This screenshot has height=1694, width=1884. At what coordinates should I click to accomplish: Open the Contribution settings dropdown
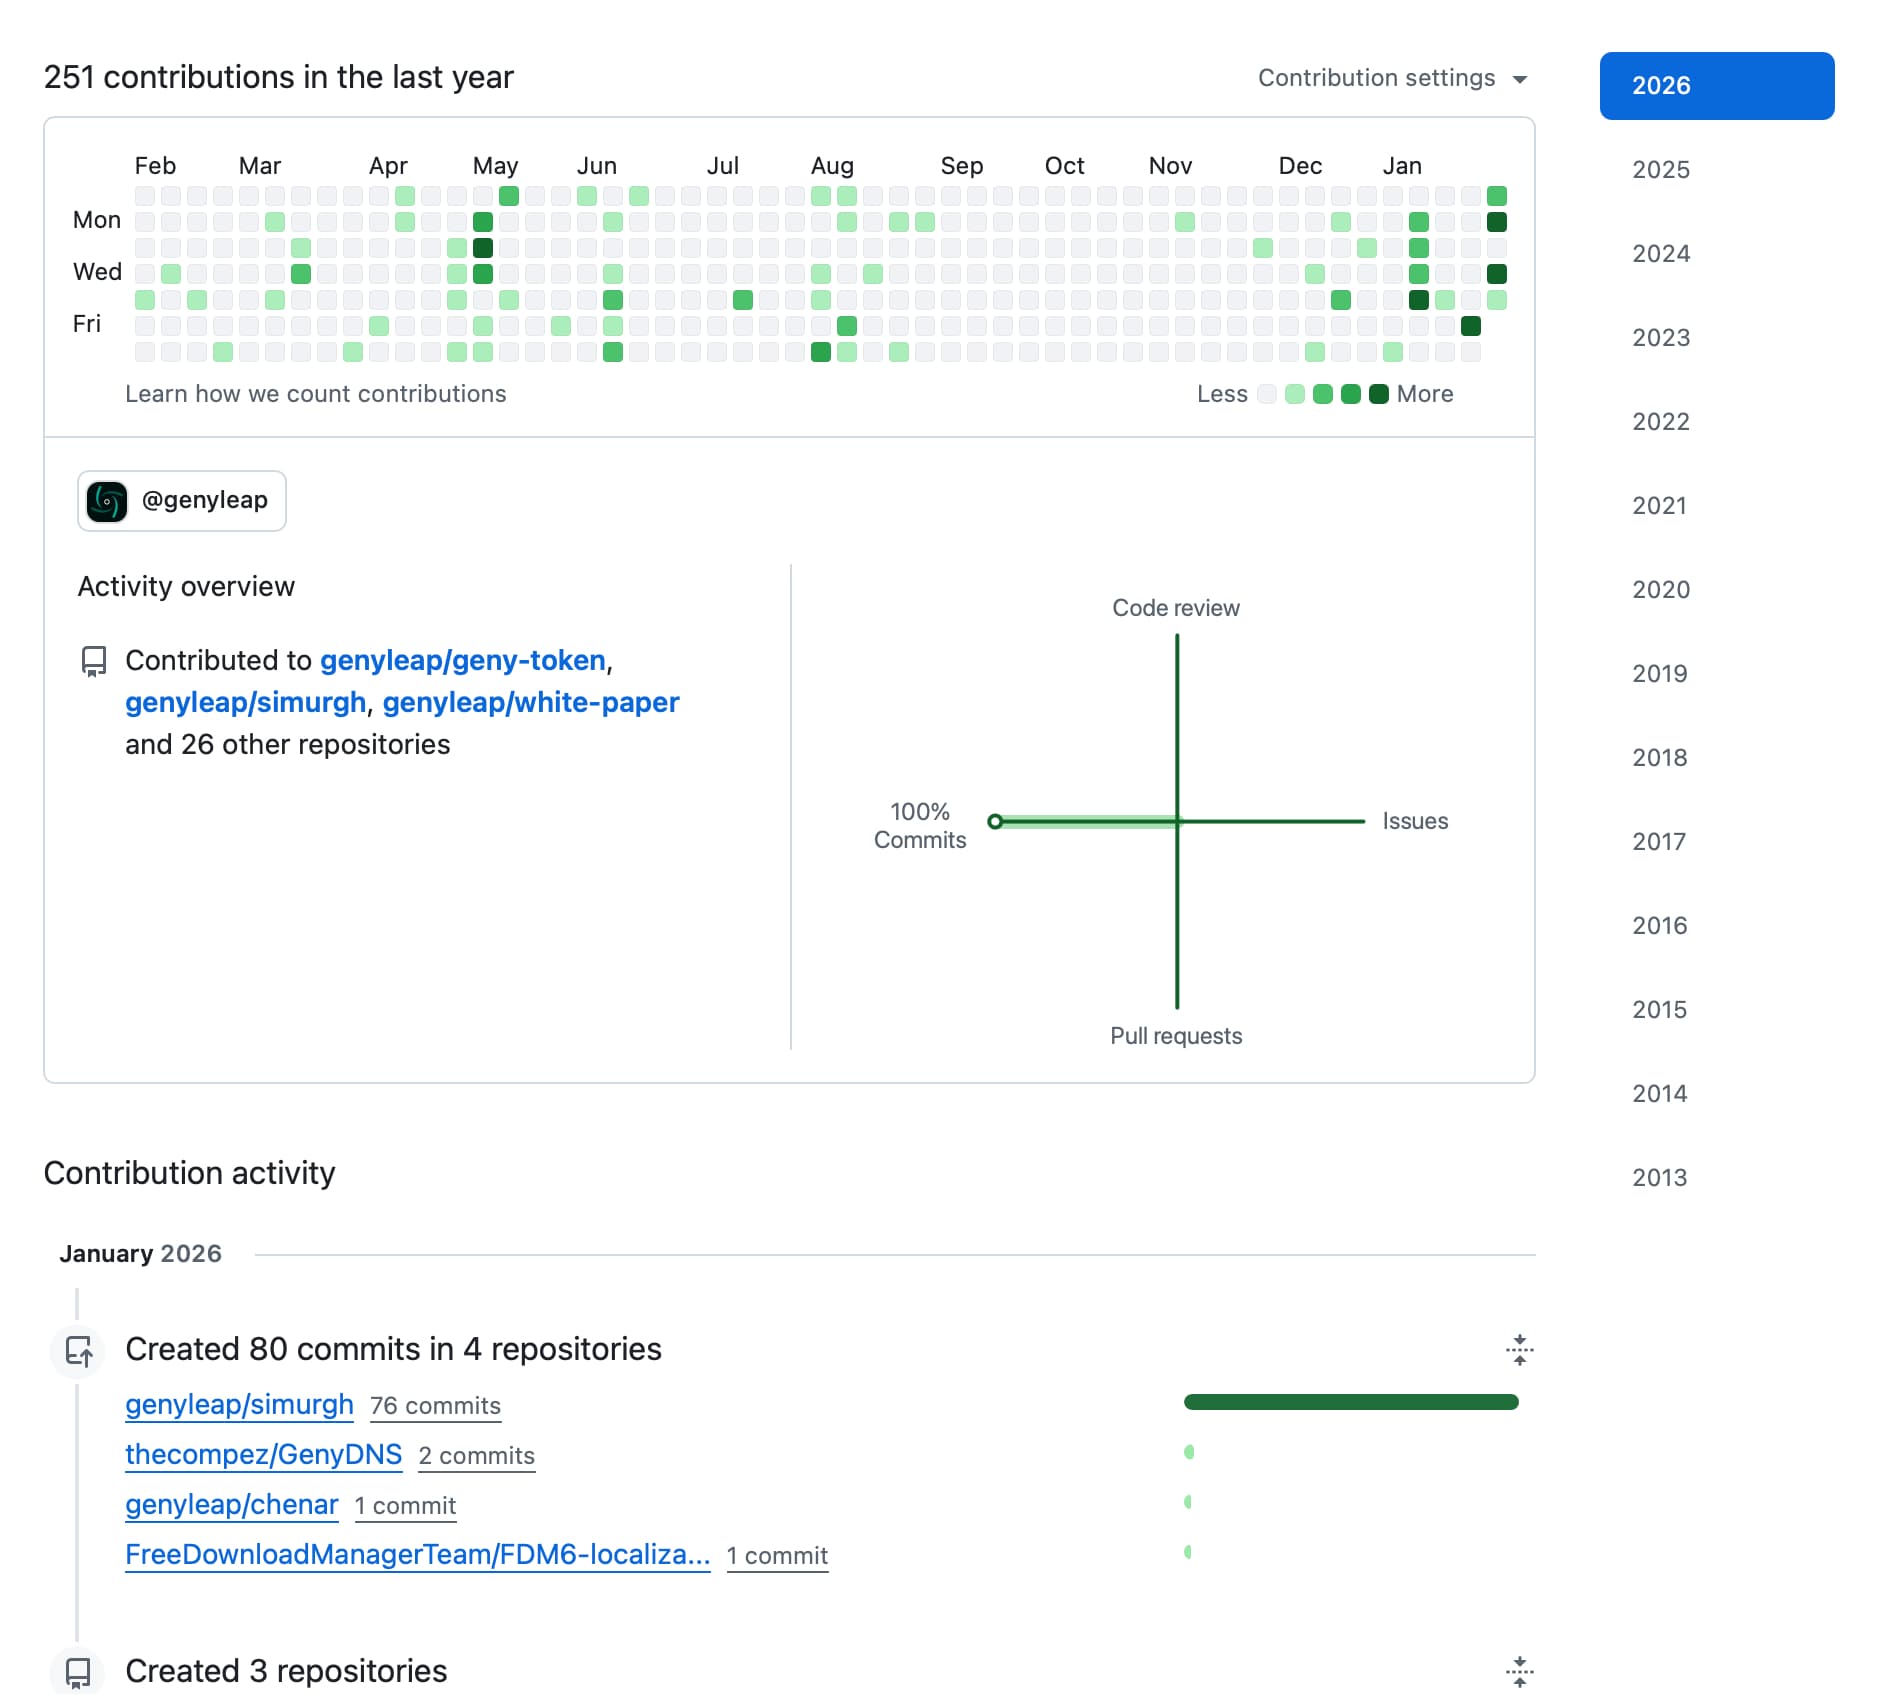tap(1392, 78)
